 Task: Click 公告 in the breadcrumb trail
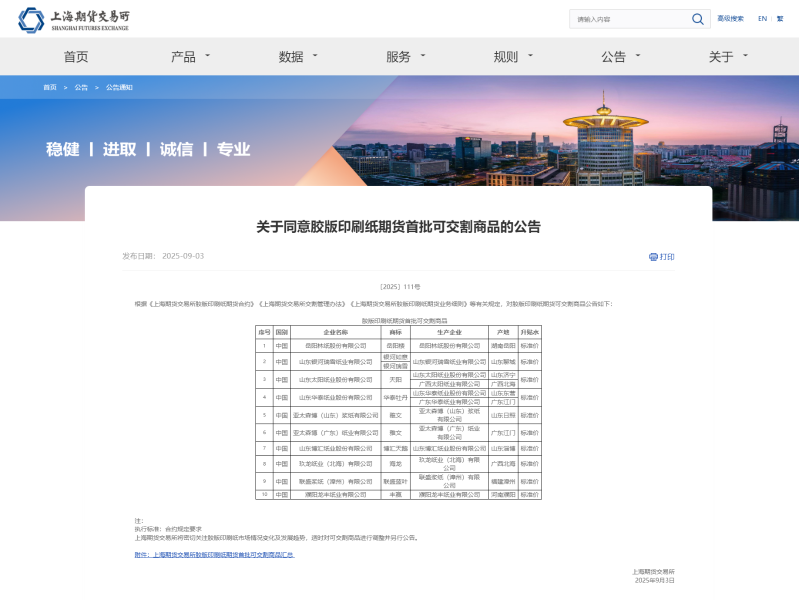(x=81, y=88)
